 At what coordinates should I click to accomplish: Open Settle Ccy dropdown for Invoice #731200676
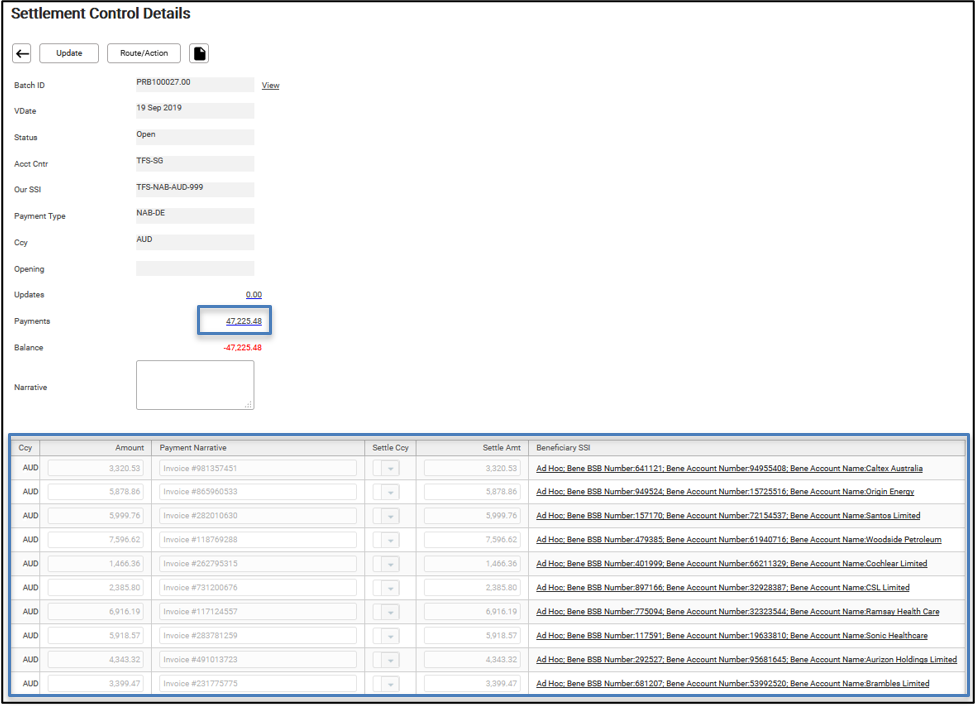(x=386, y=588)
